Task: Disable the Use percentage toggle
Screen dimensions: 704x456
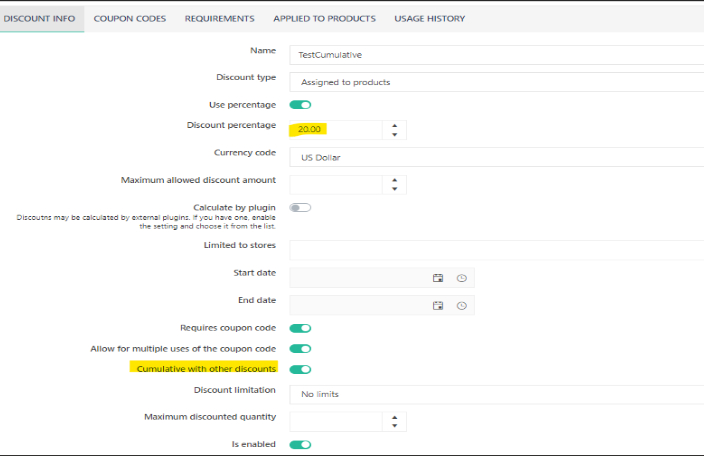Action: tap(300, 104)
